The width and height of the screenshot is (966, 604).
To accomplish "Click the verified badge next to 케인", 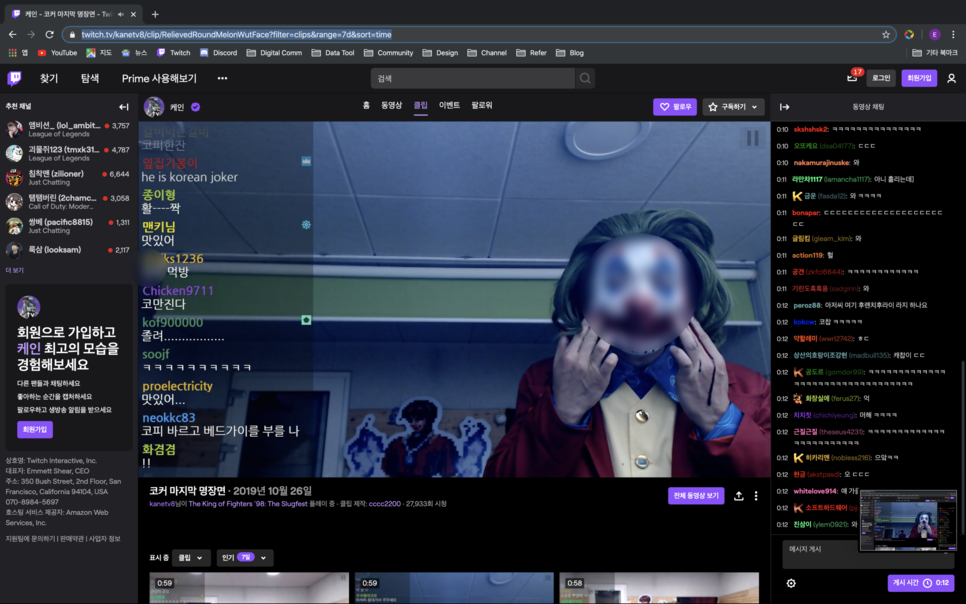I will click(195, 107).
